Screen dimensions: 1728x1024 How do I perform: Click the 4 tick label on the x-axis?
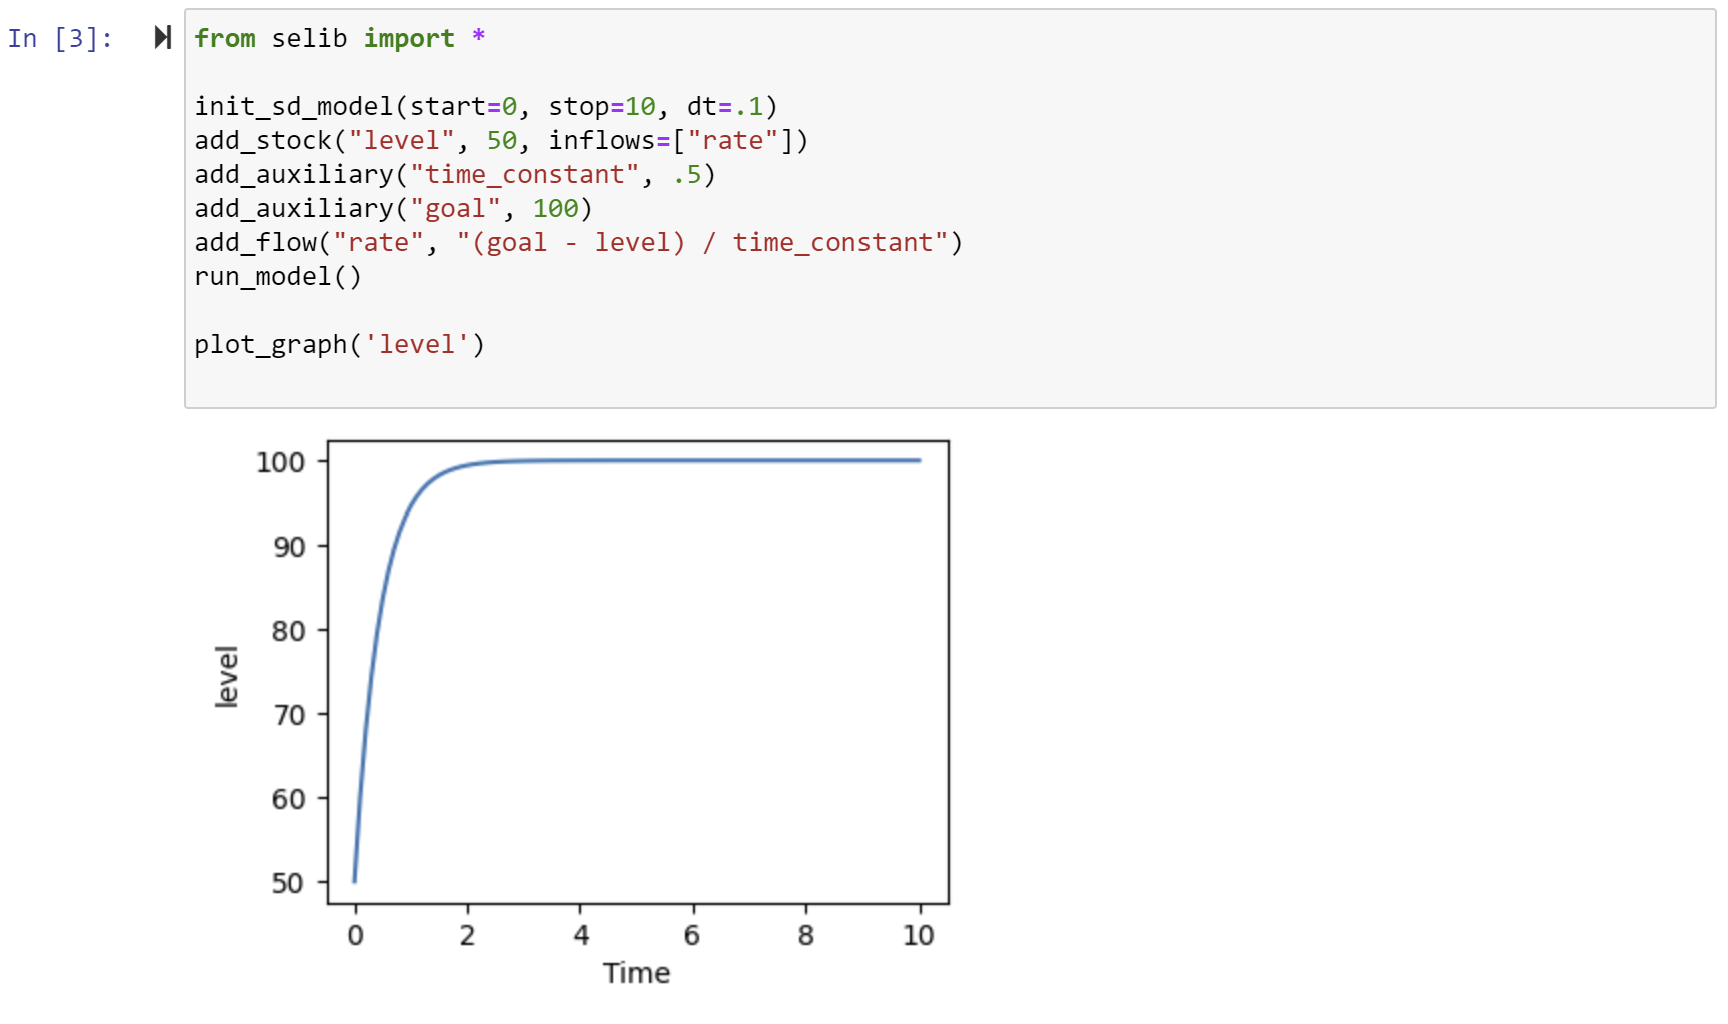coord(581,936)
